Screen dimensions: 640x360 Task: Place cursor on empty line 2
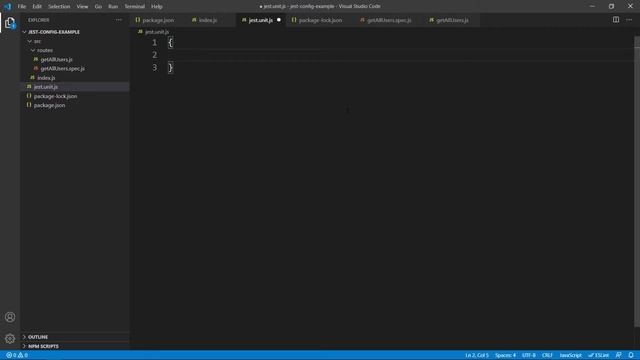tap(400, 55)
